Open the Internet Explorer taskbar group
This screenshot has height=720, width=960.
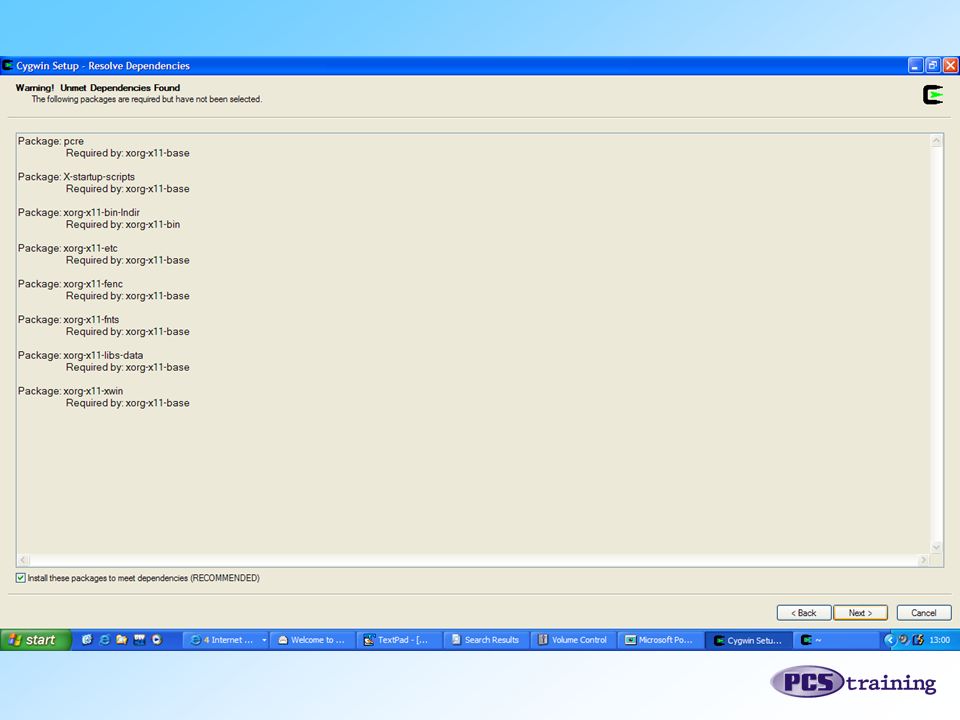pyautogui.click(x=226, y=640)
